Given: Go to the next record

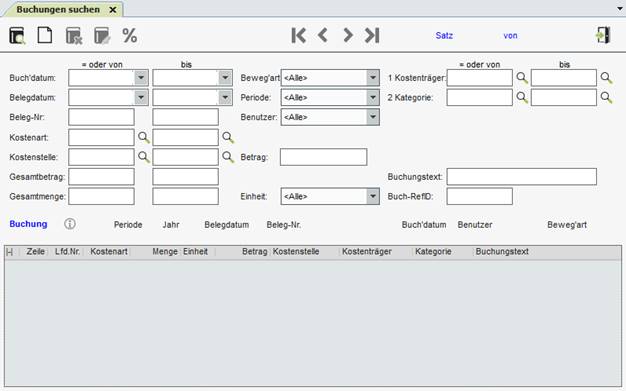Looking at the screenshot, I should click(x=348, y=36).
